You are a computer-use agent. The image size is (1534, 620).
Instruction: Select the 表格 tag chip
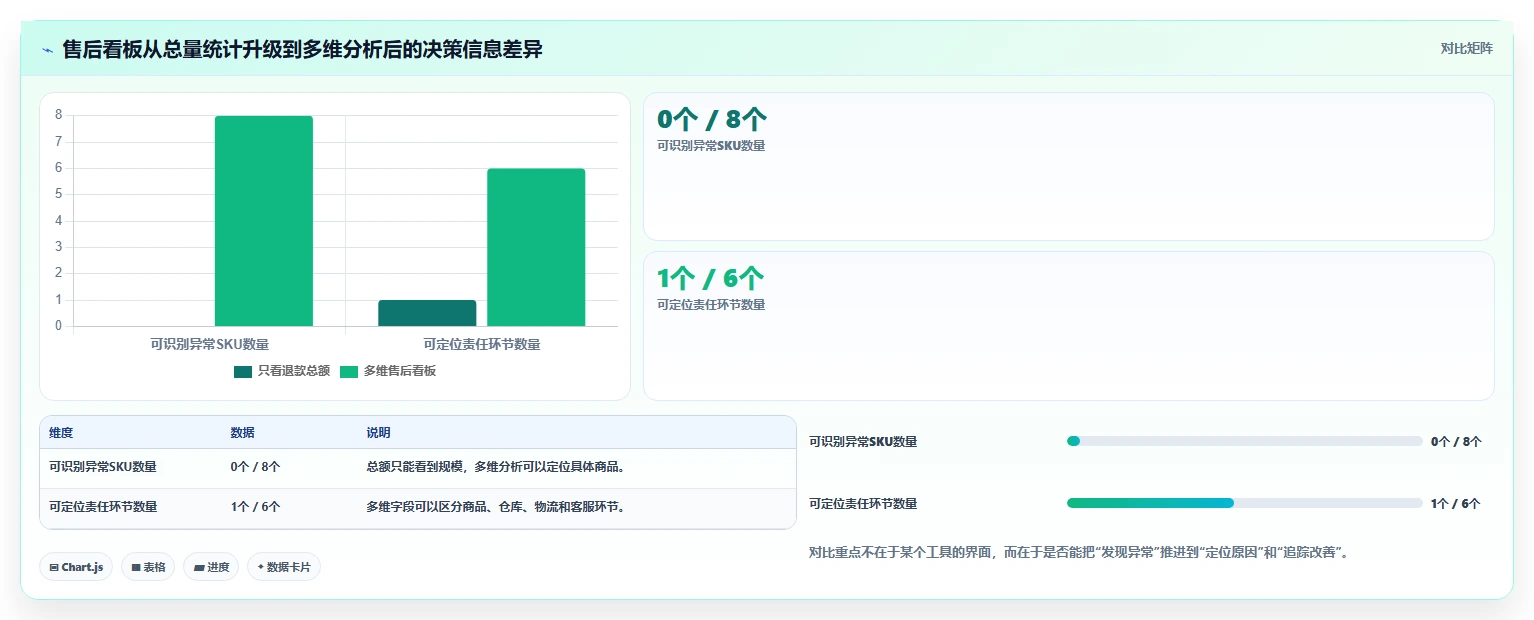148,567
